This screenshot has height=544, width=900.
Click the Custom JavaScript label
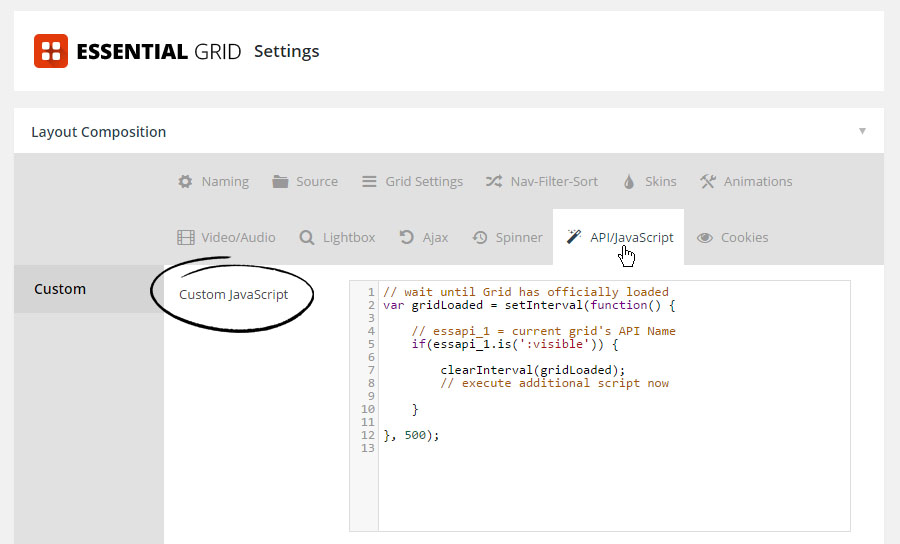(234, 294)
